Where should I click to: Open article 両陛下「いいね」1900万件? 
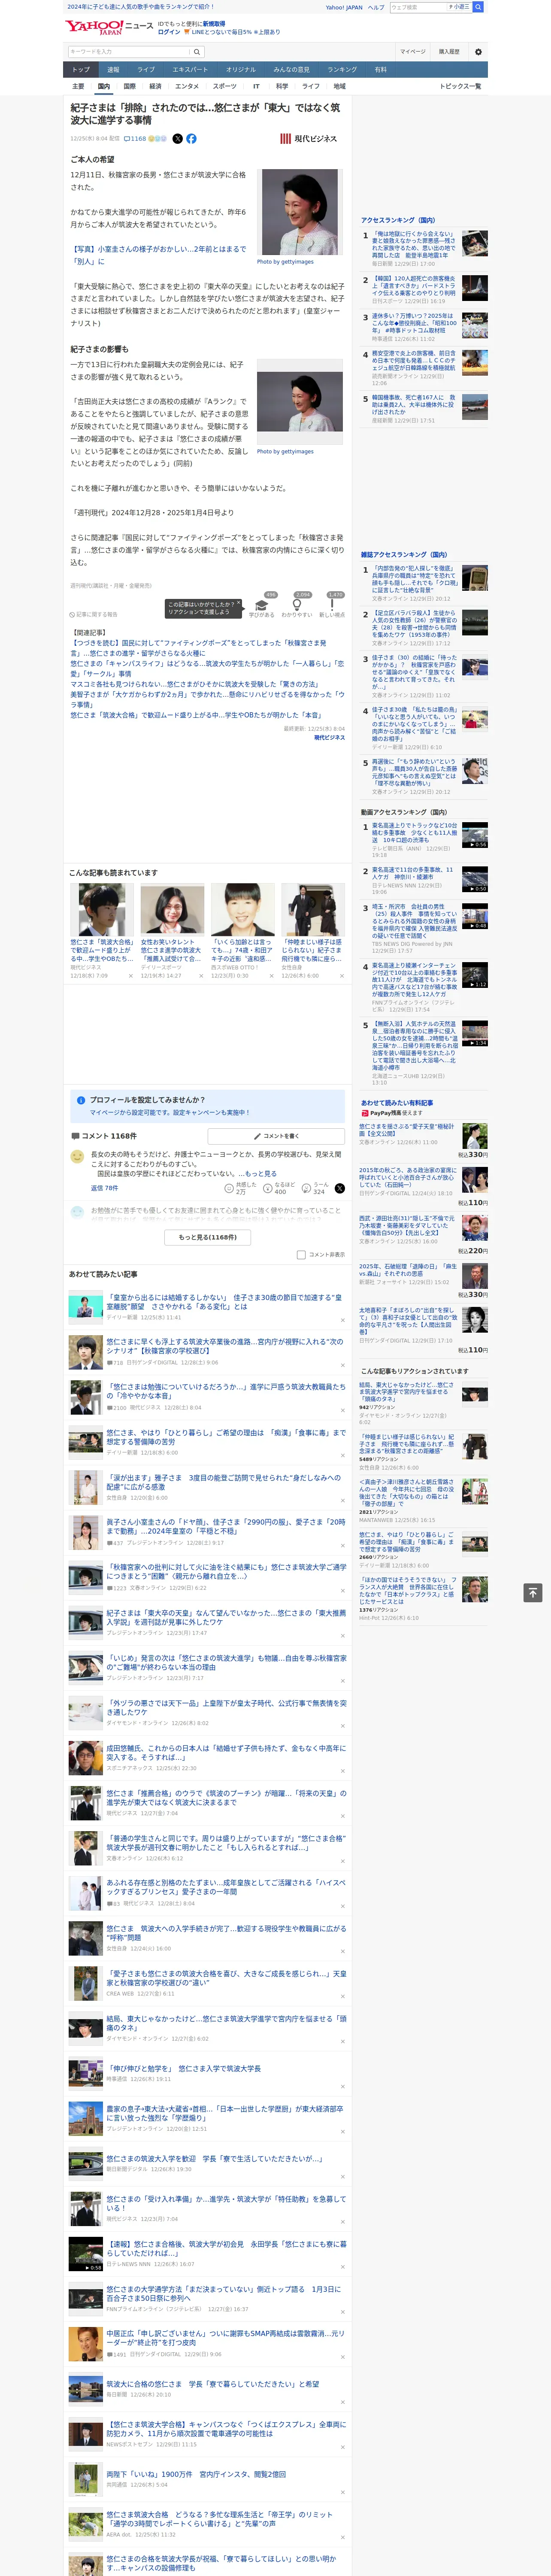pyautogui.click(x=196, y=2474)
